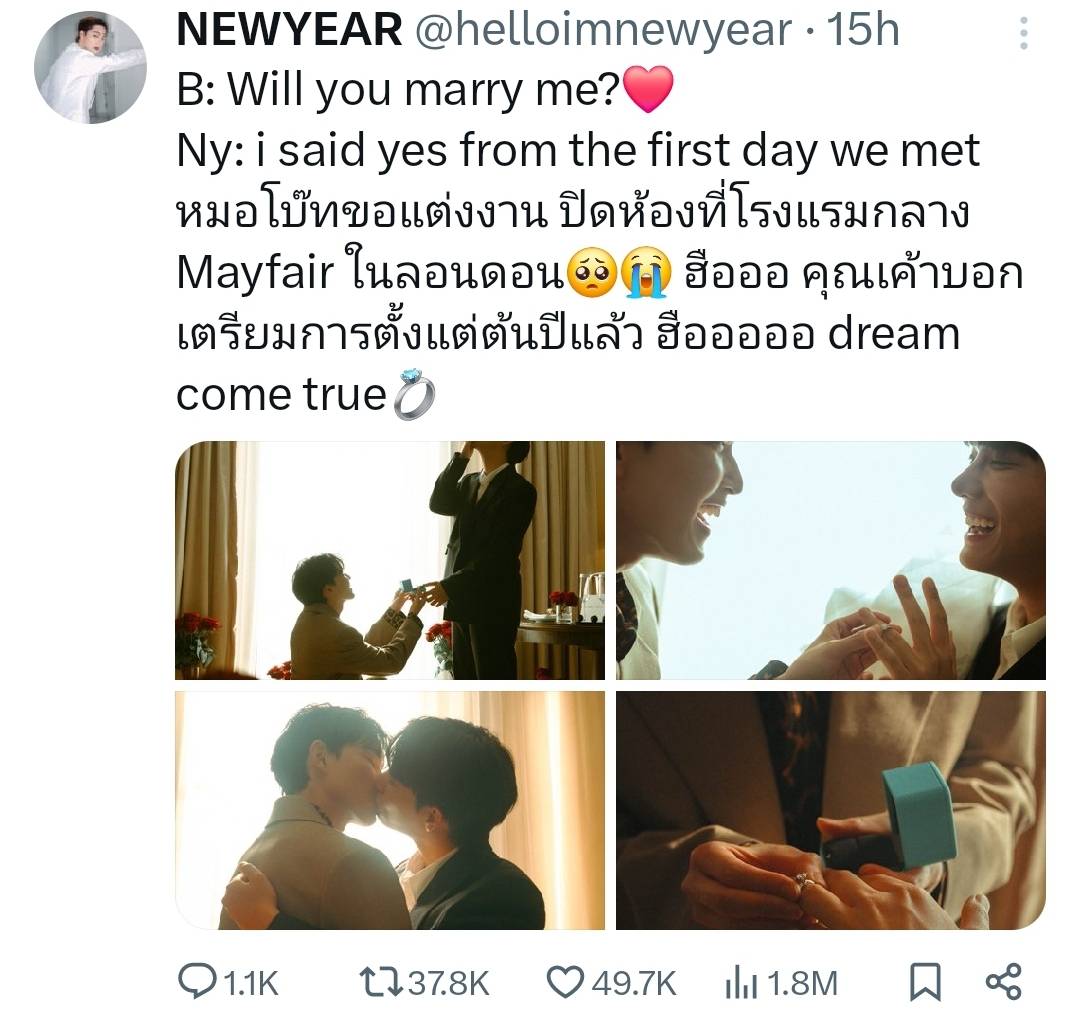
Task: Open the kneeling proposal photo
Action: (390, 560)
